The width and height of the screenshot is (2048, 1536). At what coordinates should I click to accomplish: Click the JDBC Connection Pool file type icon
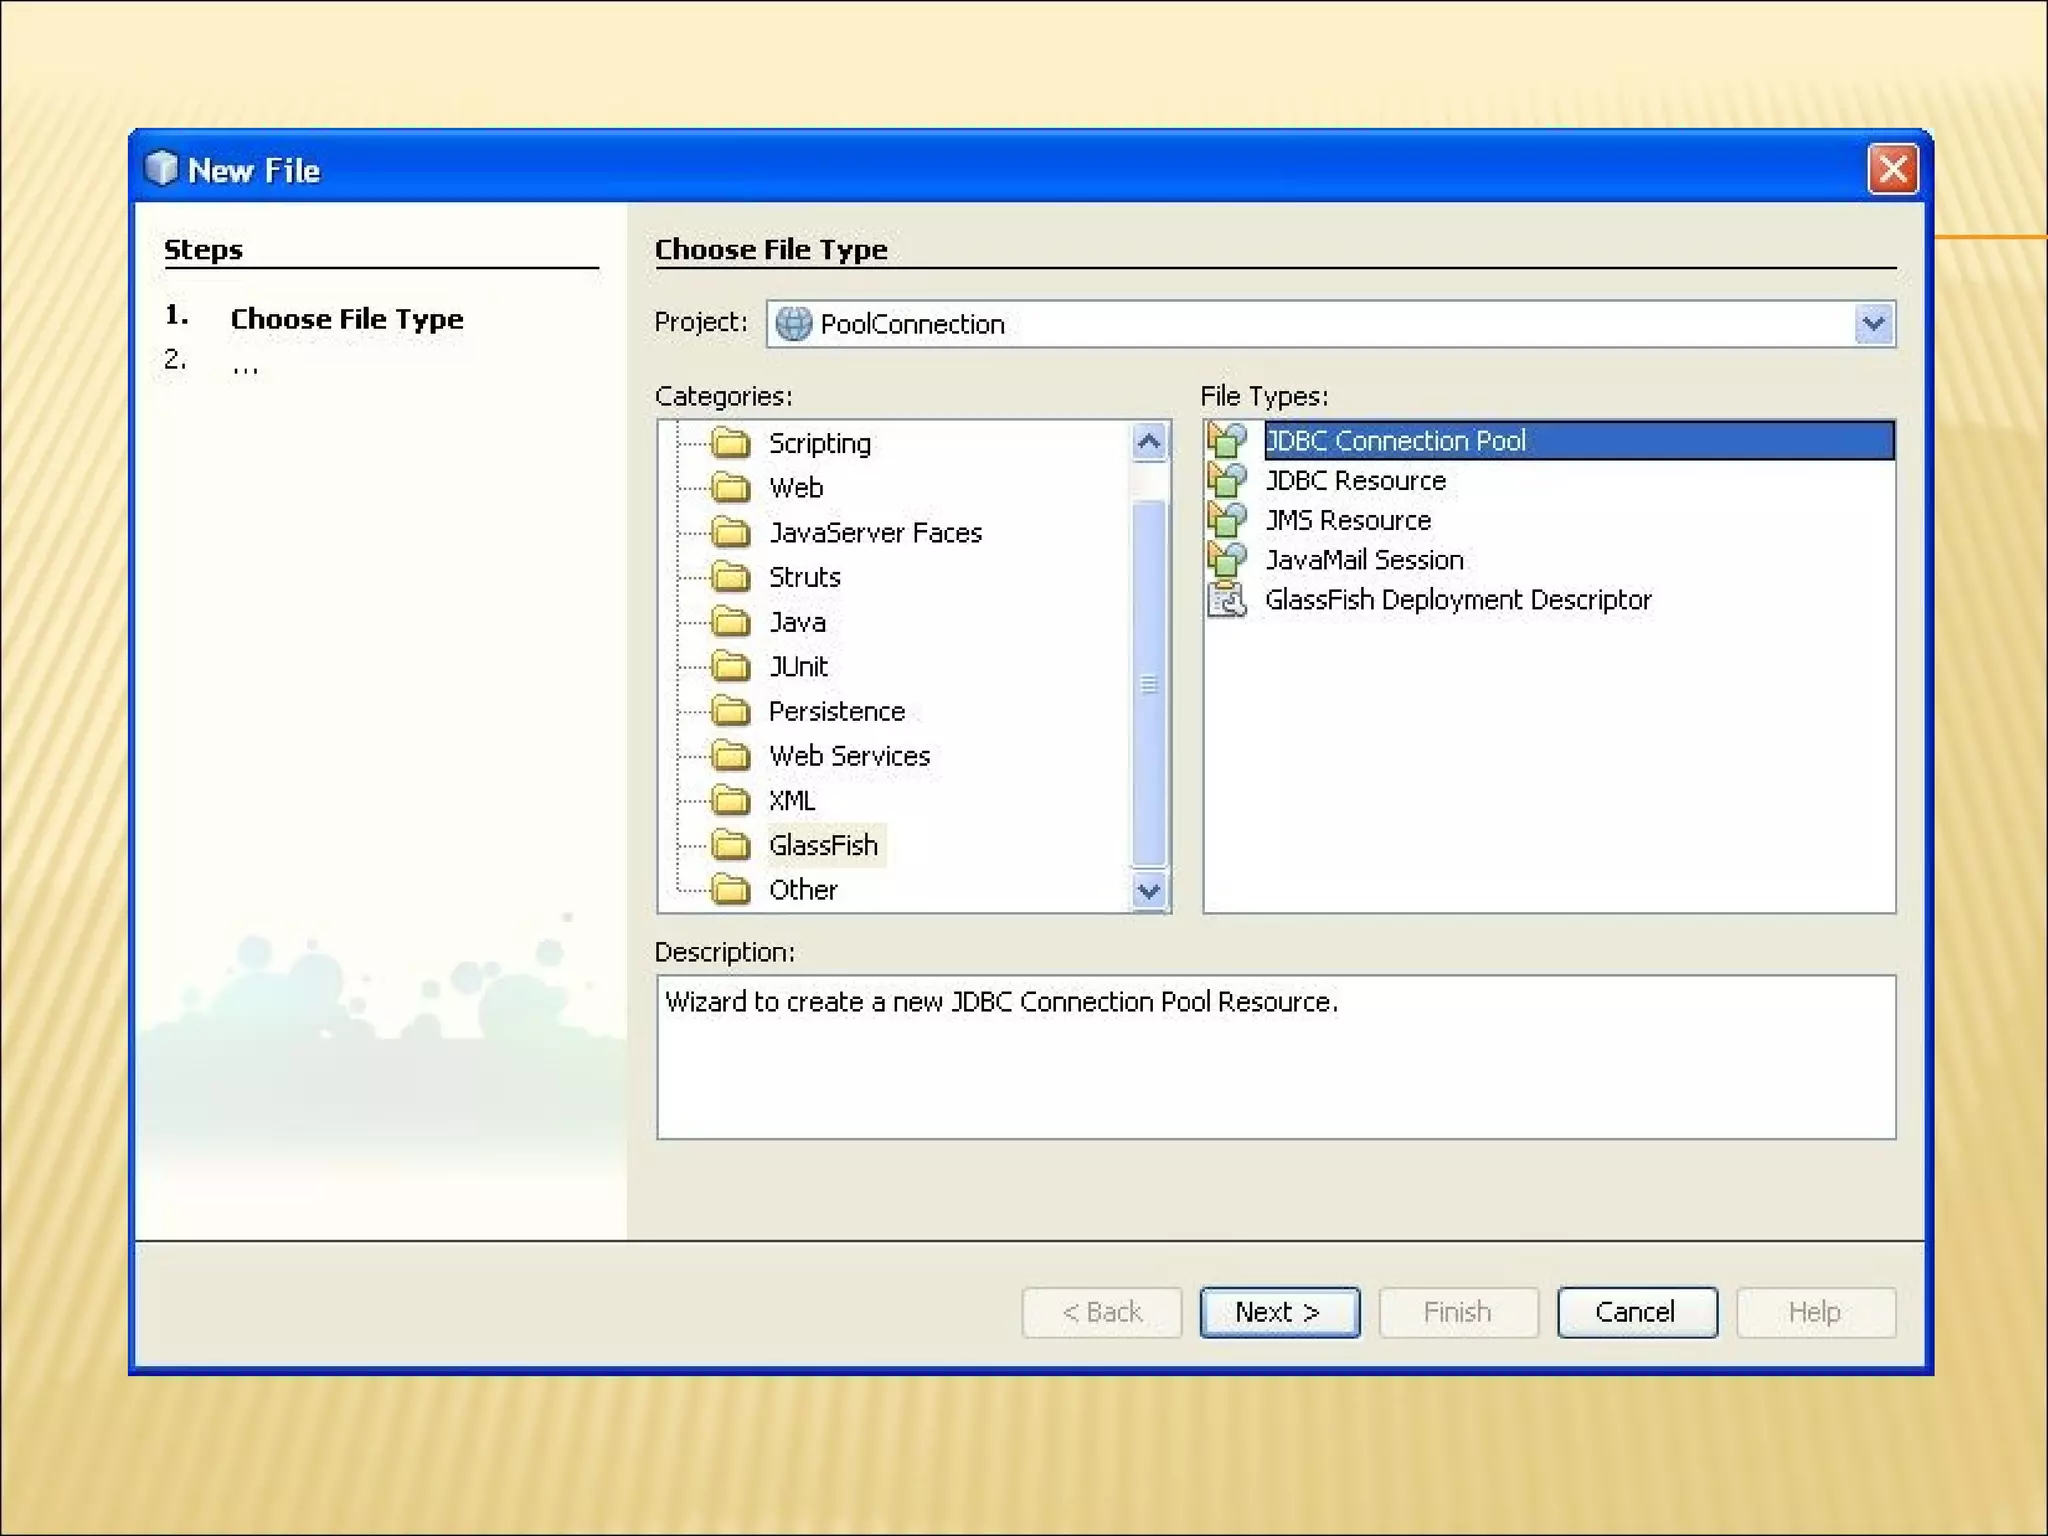1227,440
